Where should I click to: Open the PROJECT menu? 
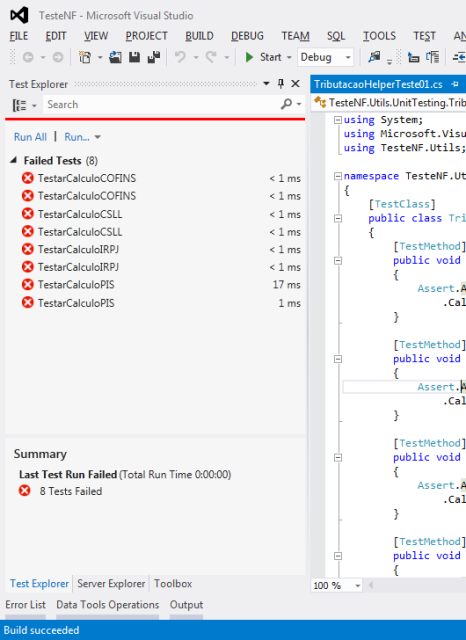pos(146,36)
